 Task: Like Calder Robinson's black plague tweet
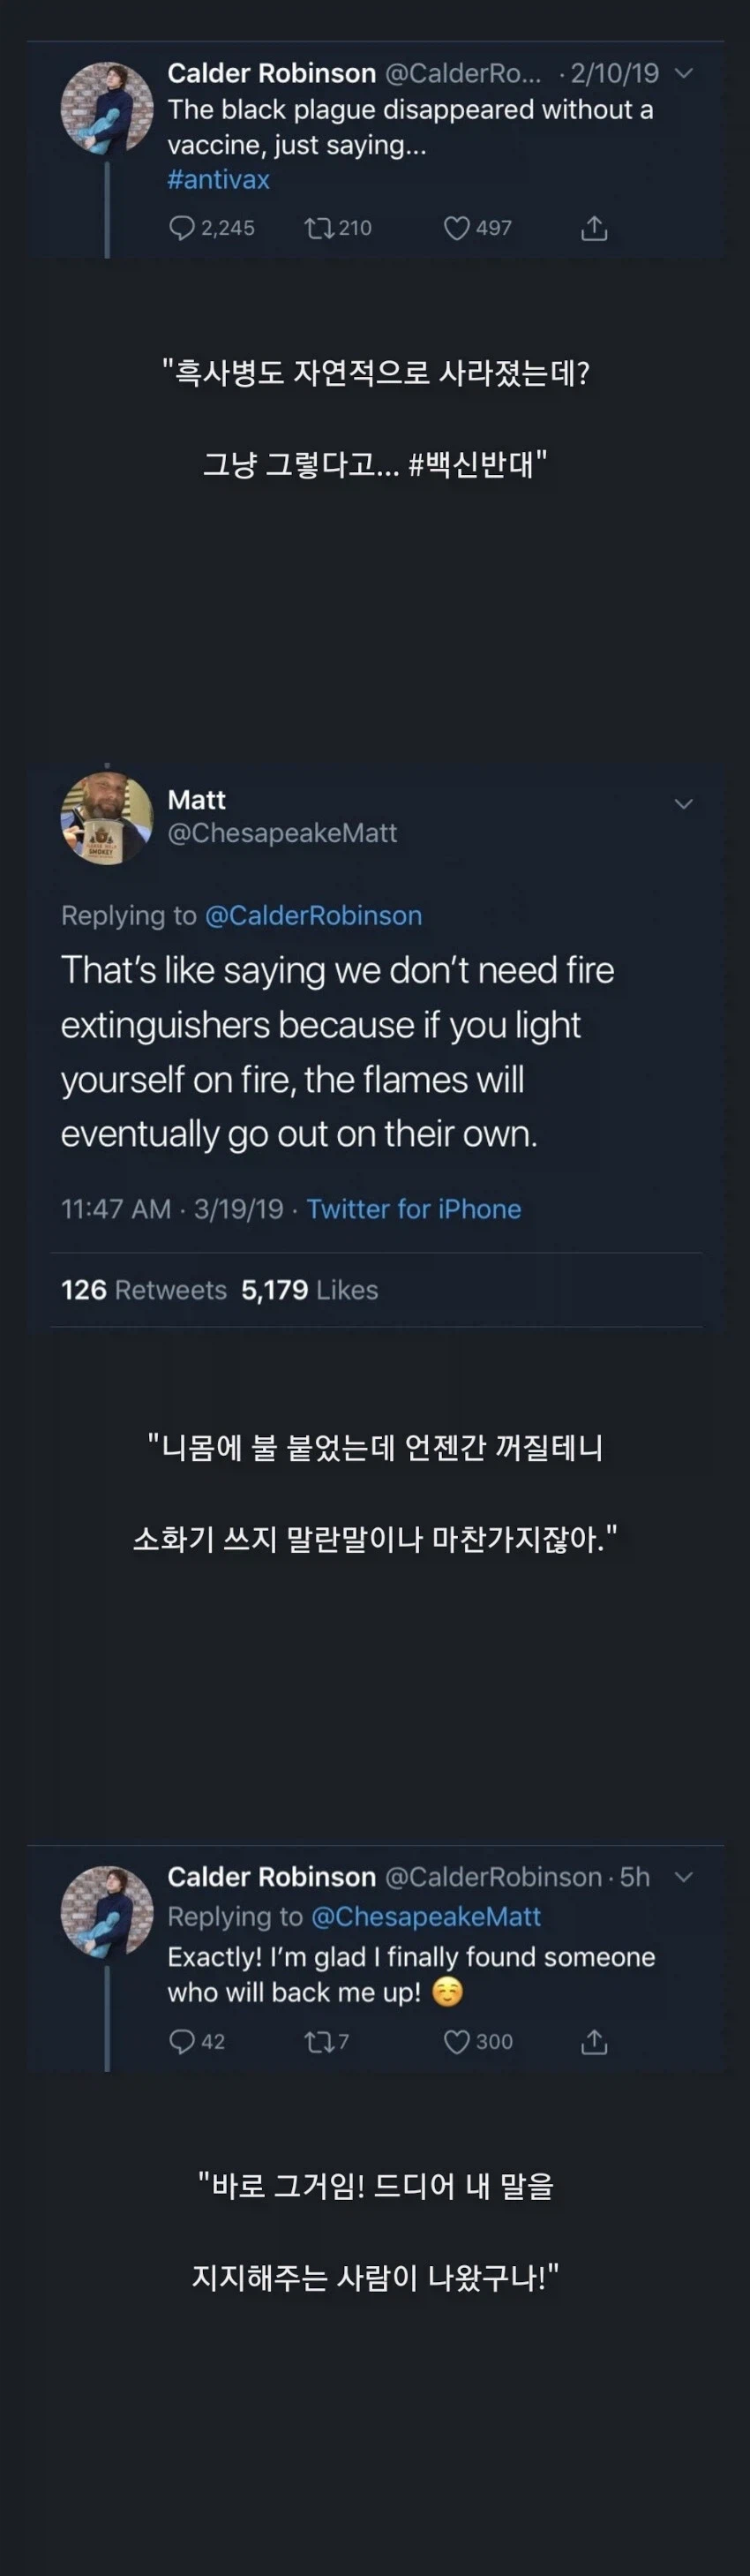coord(455,228)
